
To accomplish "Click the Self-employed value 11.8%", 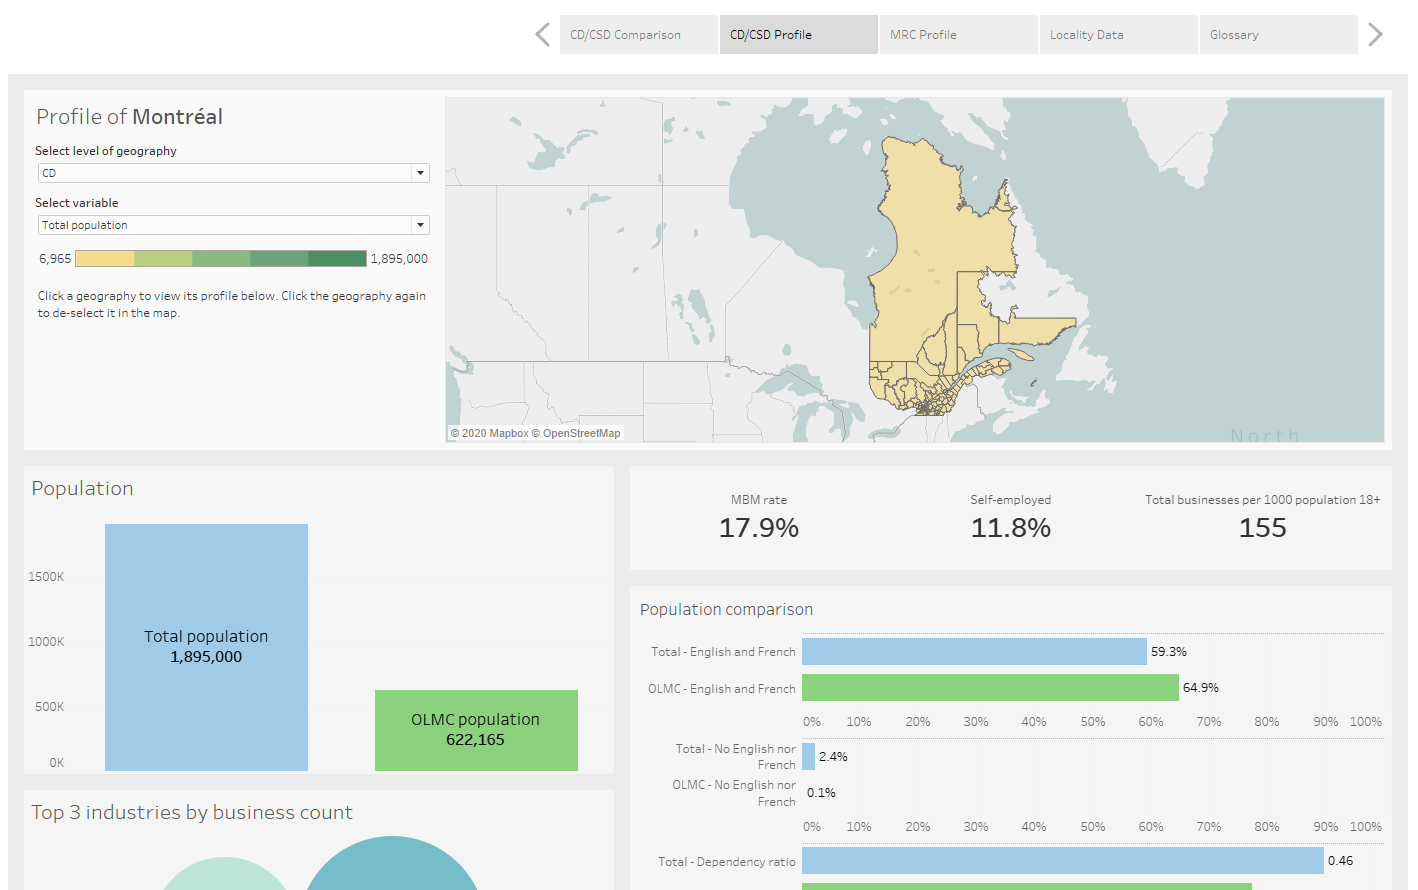I will coord(1011,528).
